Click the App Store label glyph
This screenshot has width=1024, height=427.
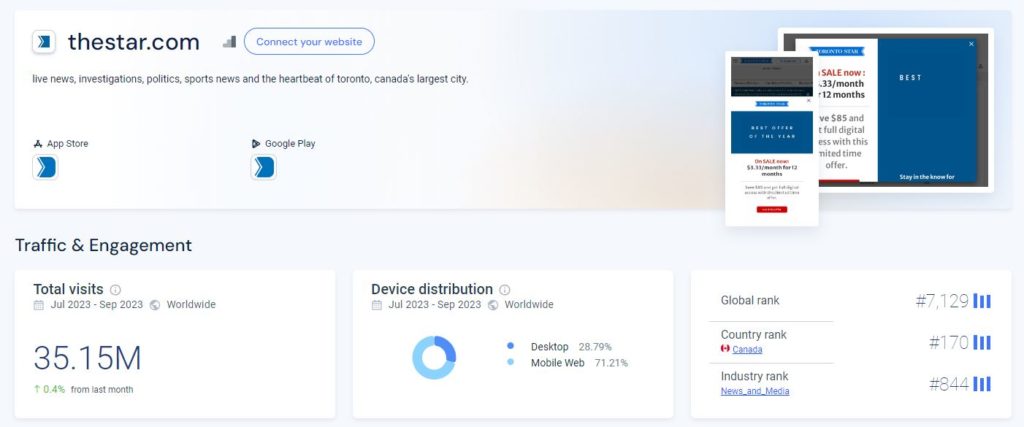[x=38, y=144]
